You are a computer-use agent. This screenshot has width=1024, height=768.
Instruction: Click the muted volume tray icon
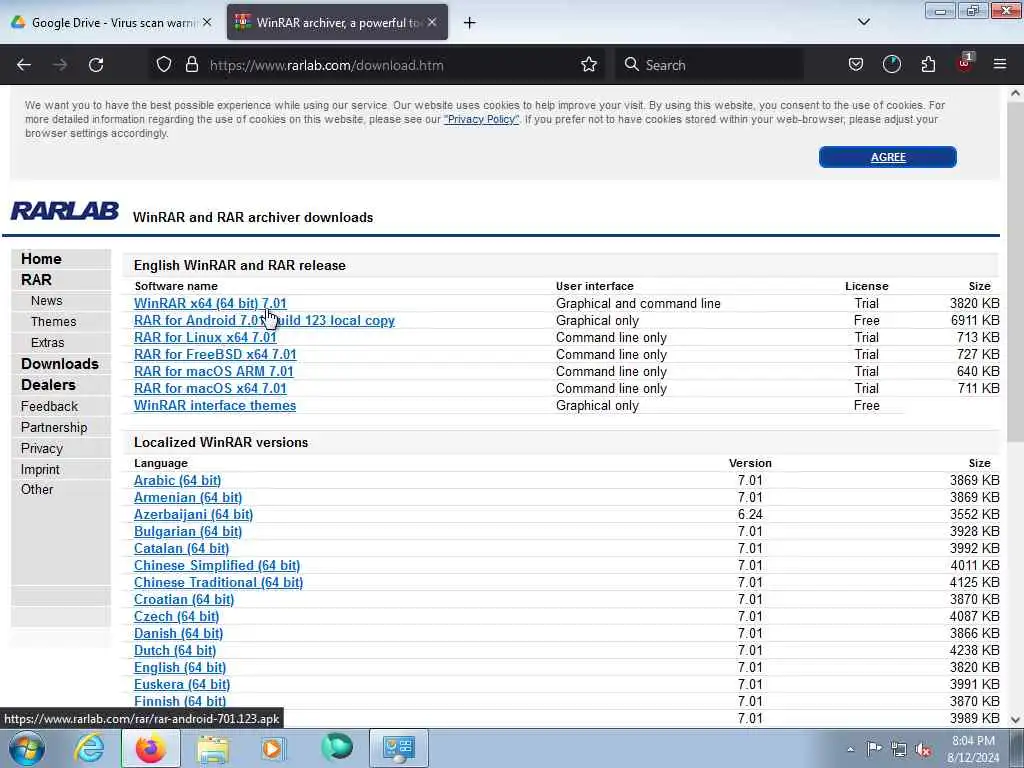(923, 750)
